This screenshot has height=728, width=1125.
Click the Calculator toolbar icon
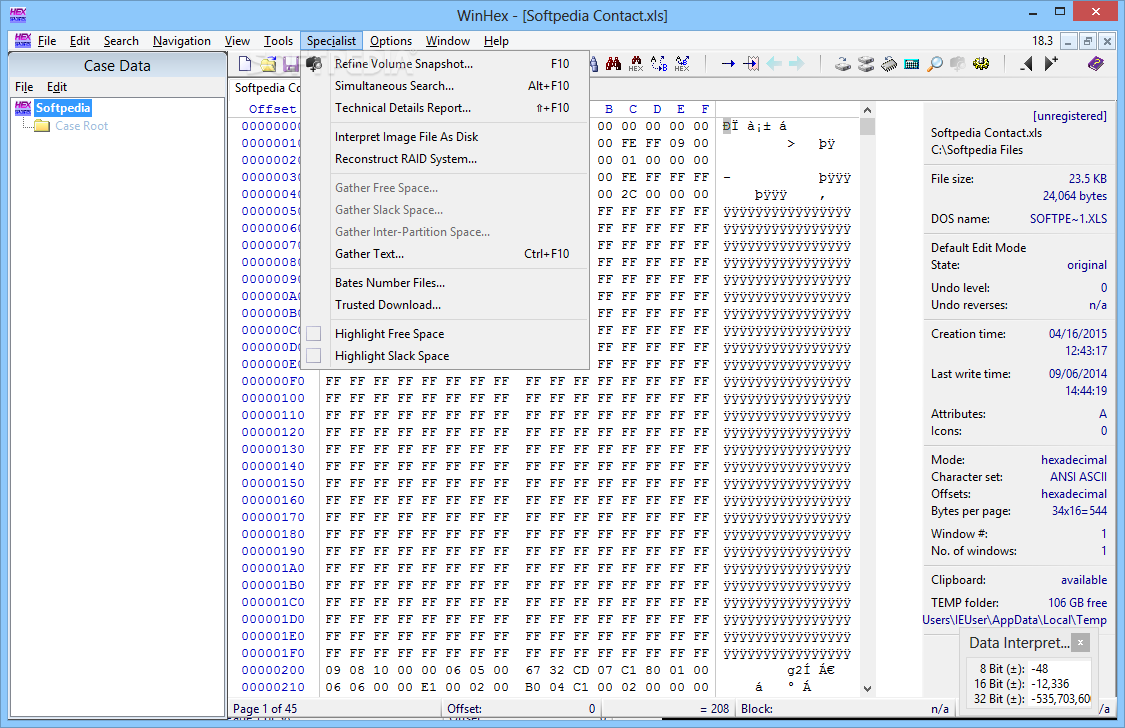pos(912,64)
